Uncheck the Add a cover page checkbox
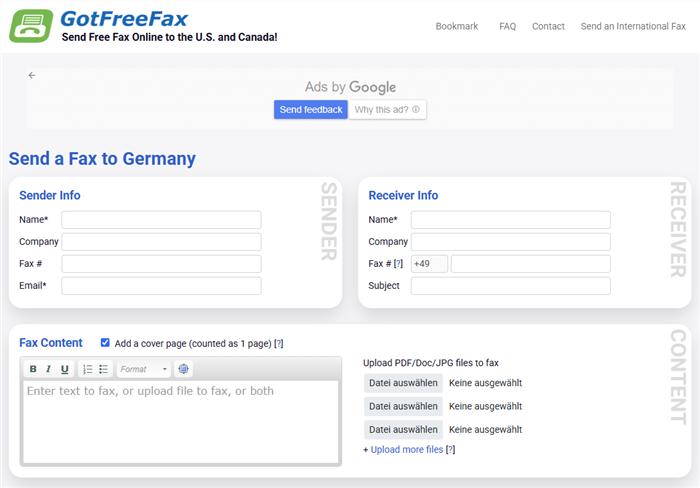This screenshot has height=488, width=700. 105,342
